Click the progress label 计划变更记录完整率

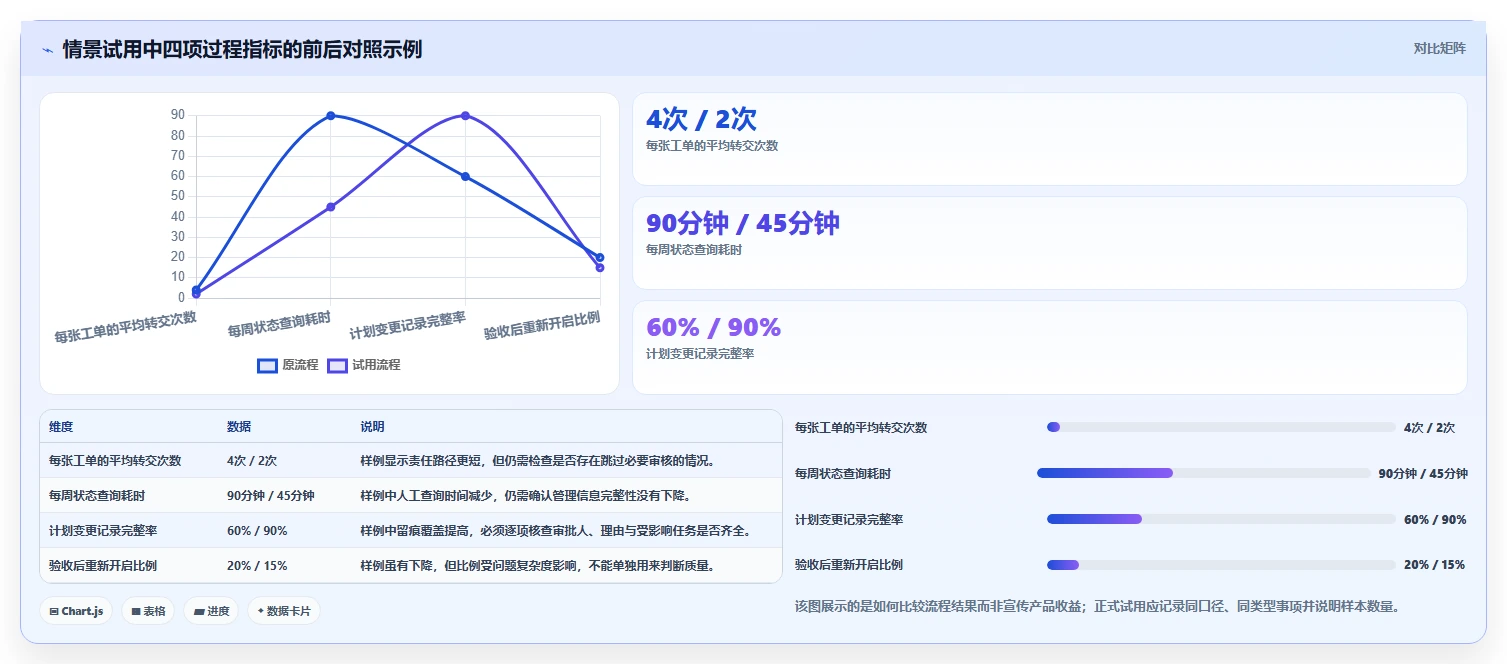pos(849,520)
